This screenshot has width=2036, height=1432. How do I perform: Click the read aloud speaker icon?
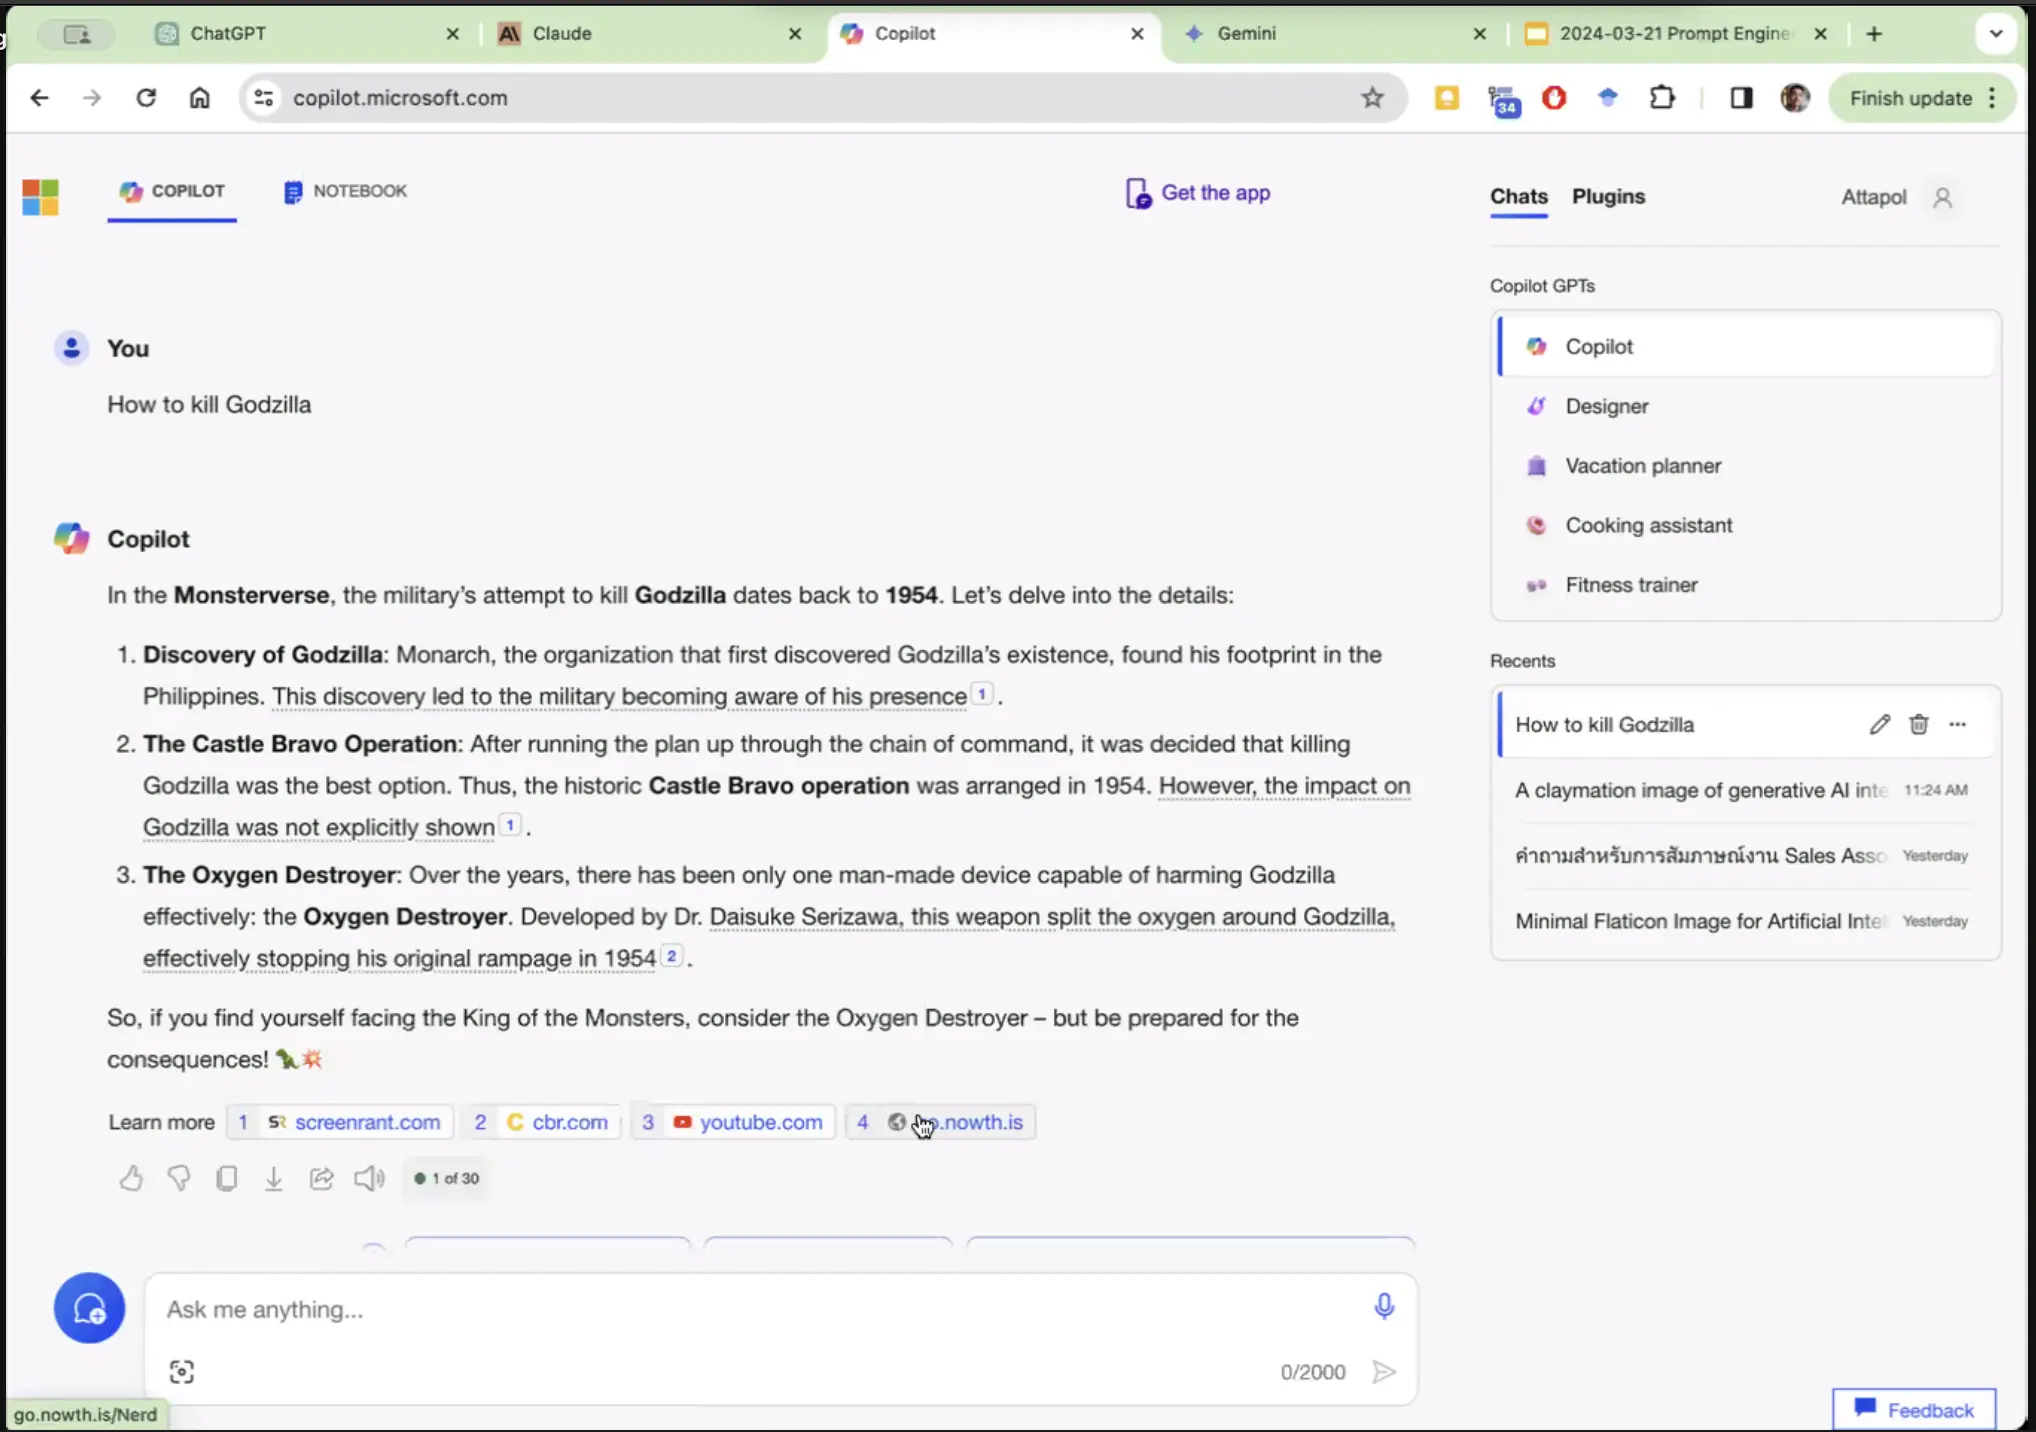369,1178
